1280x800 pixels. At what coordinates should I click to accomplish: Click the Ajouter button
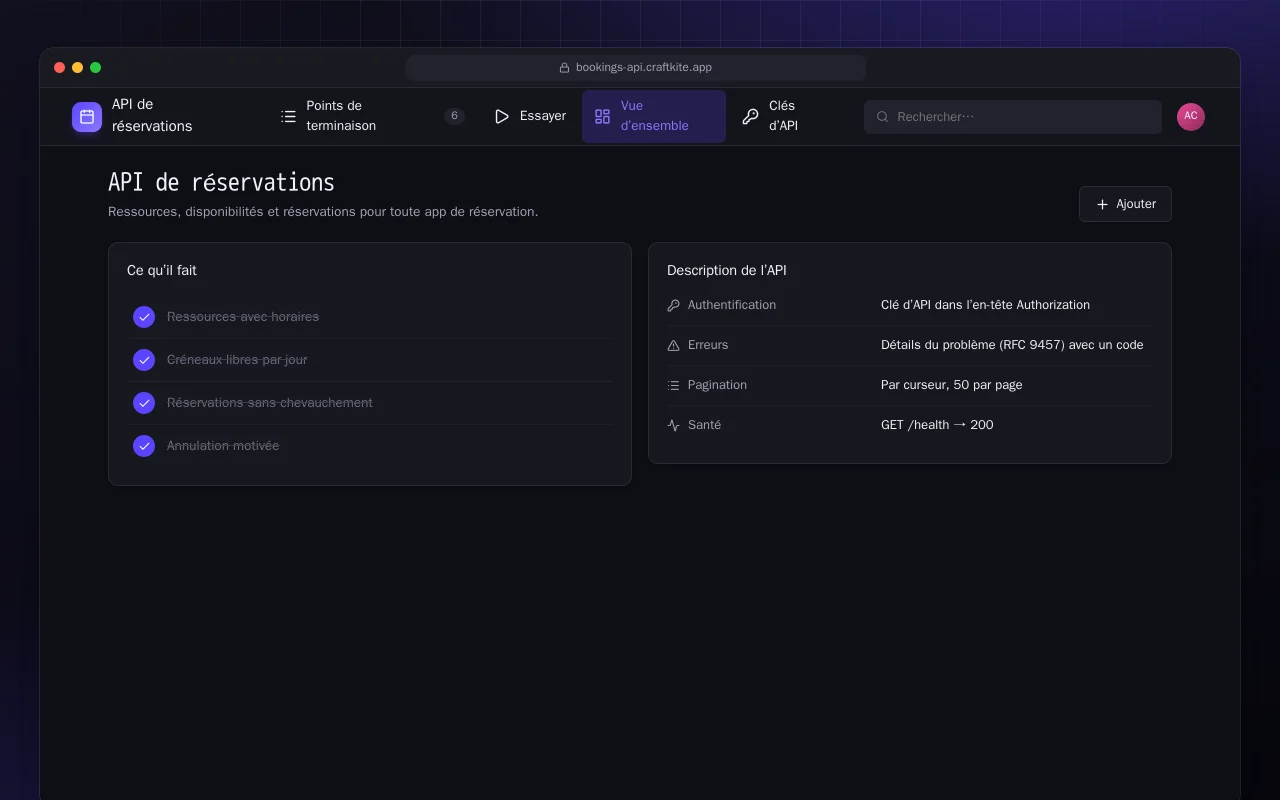pyautogui.click(x=1125, y=204)
